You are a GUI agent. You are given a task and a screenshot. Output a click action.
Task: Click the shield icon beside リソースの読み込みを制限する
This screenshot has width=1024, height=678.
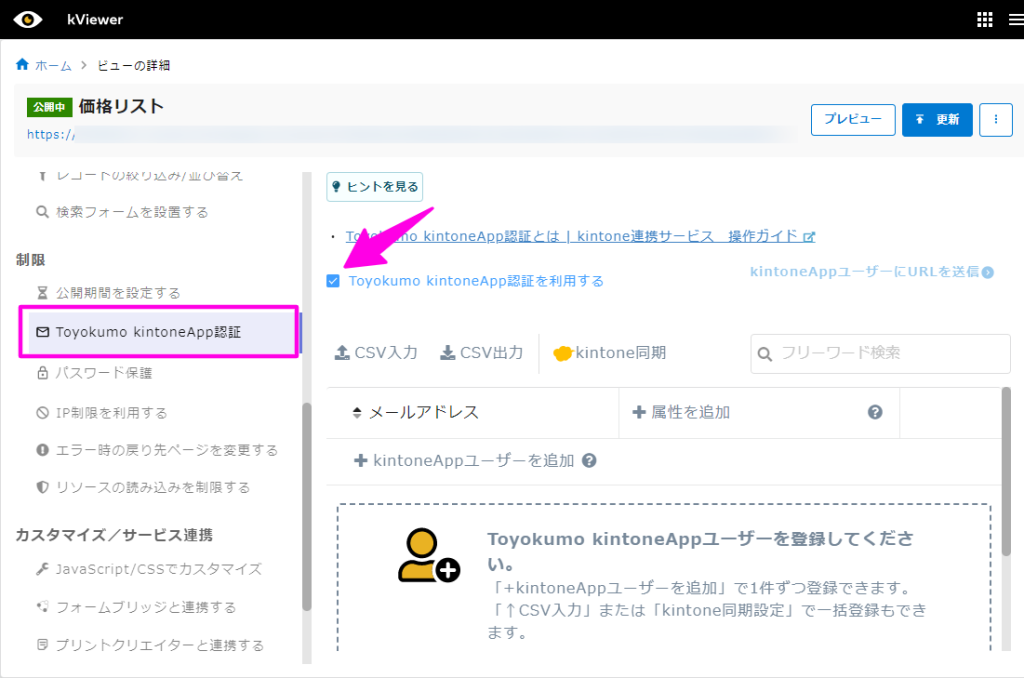click(x=42, y=487)
